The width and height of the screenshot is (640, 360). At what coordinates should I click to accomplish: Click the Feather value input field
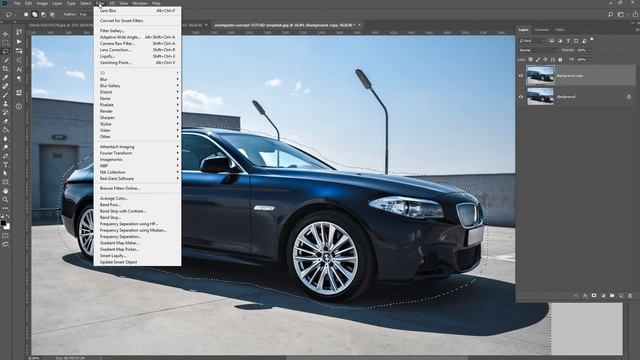[x=83, y=14]
